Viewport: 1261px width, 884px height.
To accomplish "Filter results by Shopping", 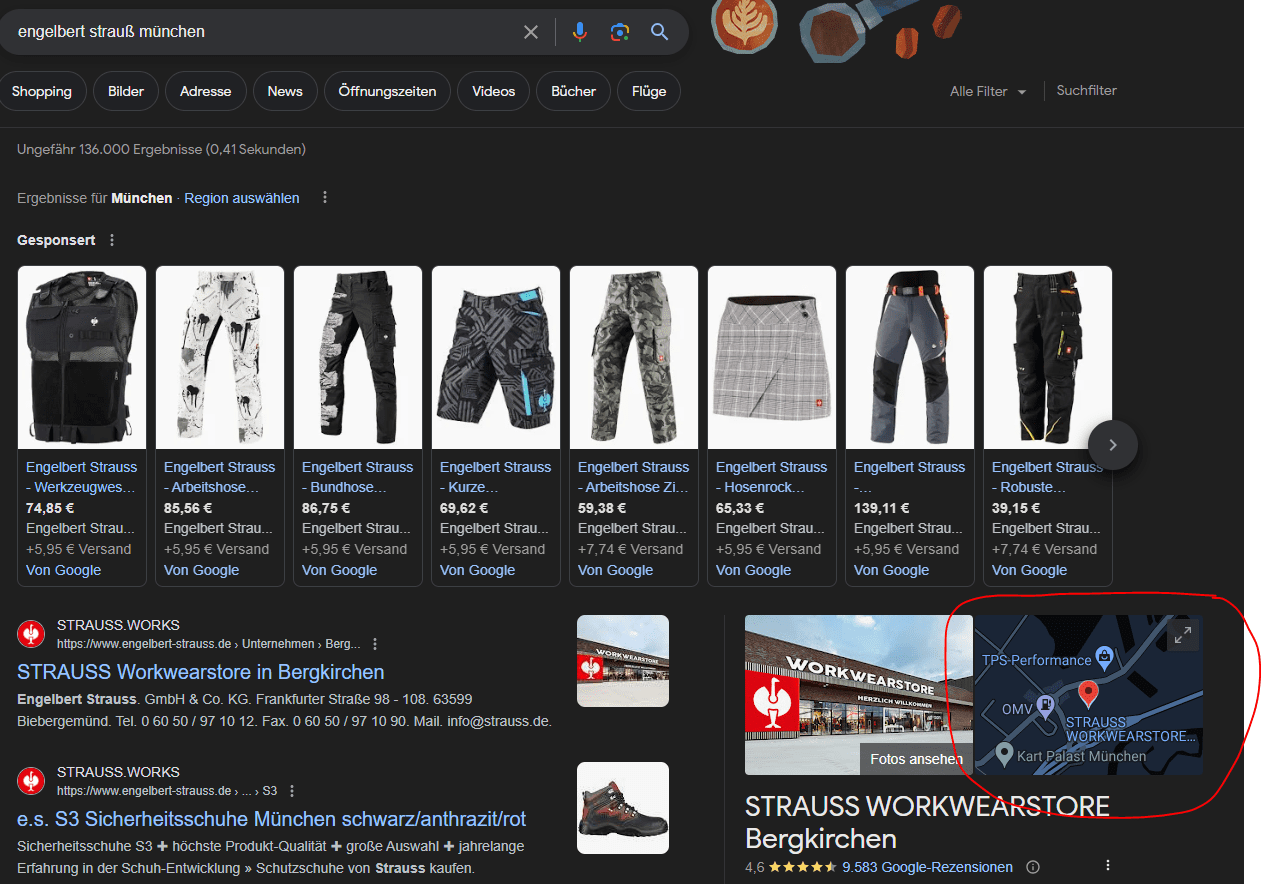I will [x=42, y=91].
